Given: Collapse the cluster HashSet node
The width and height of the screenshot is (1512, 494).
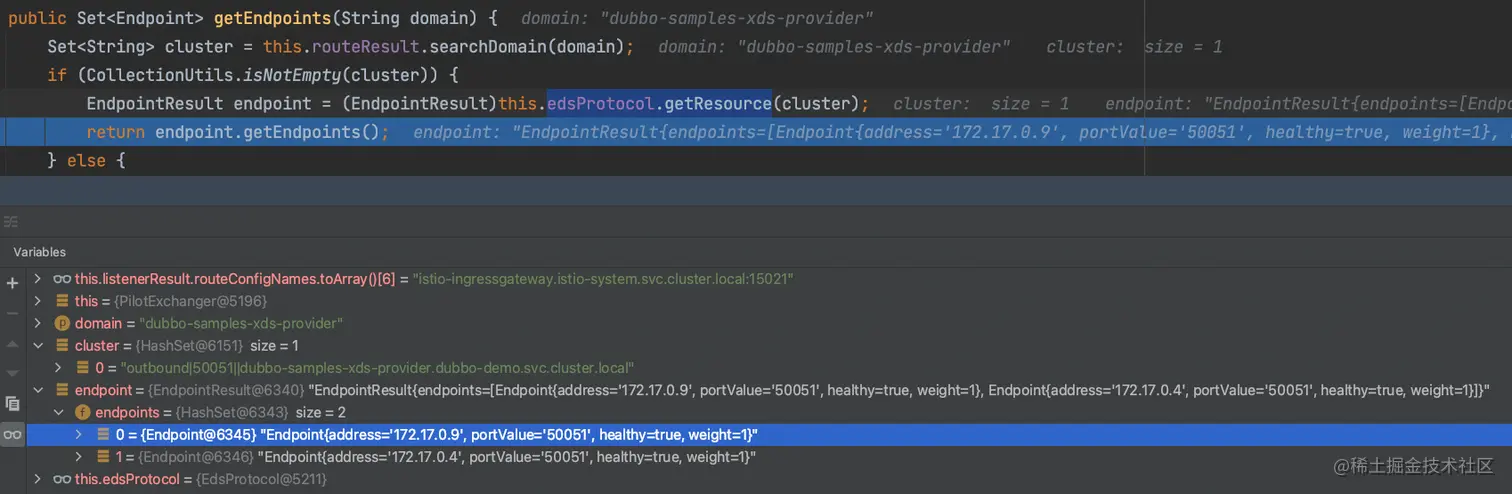Looking at the screenshot, I should point(38,345).
